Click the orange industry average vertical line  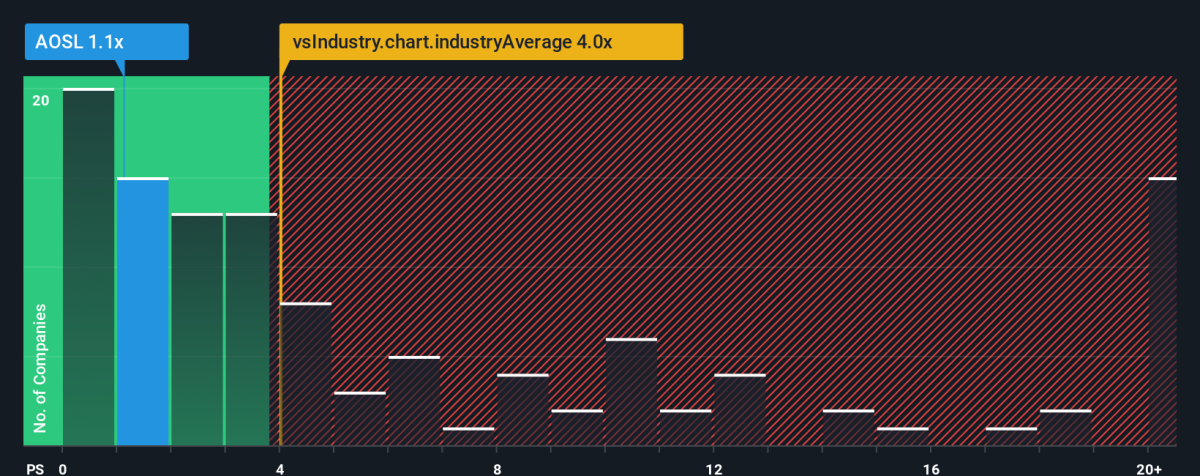point(280,260)
